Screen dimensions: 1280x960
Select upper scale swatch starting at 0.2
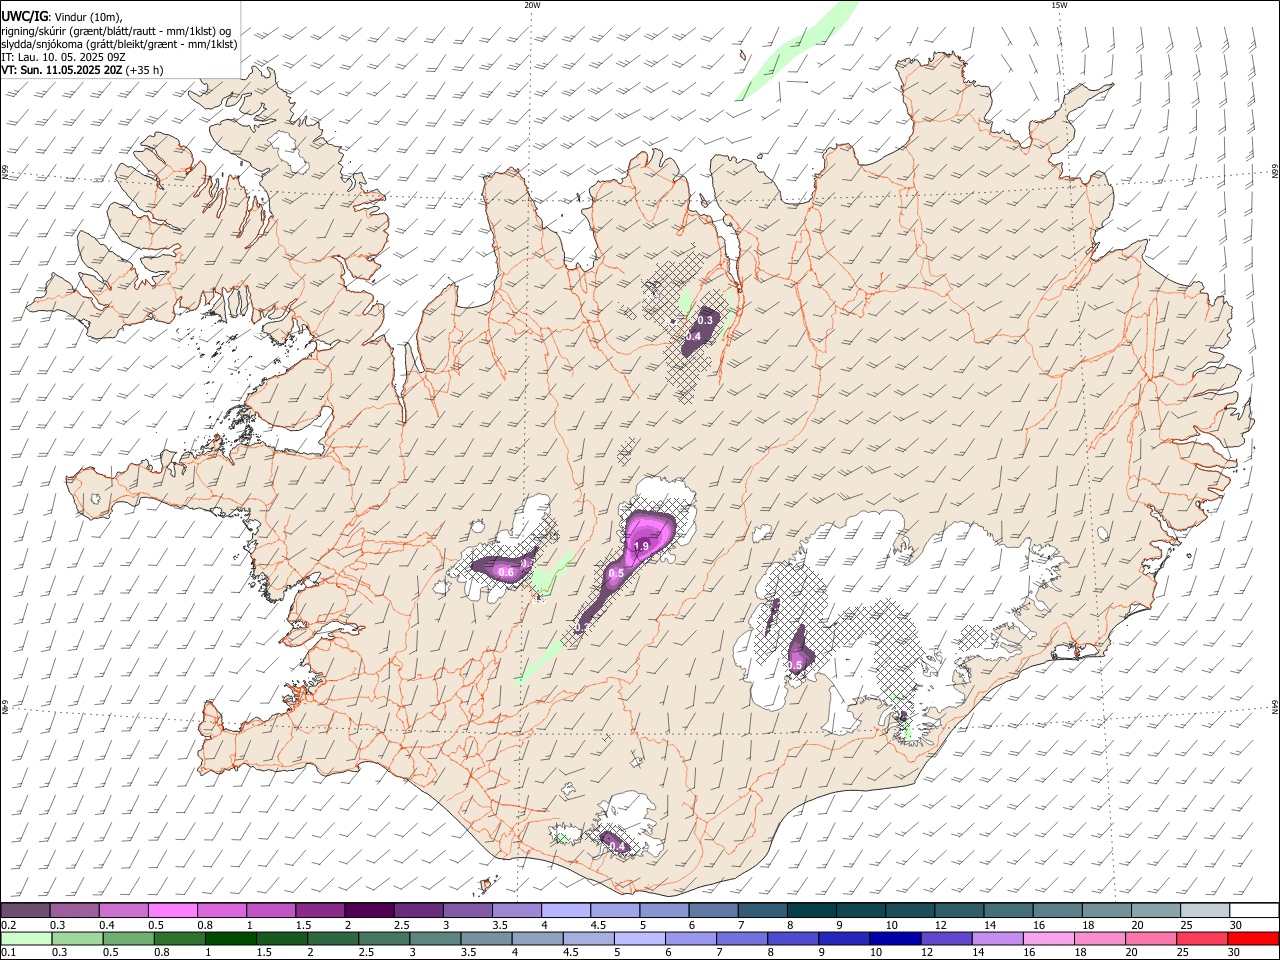coord(25,910)
